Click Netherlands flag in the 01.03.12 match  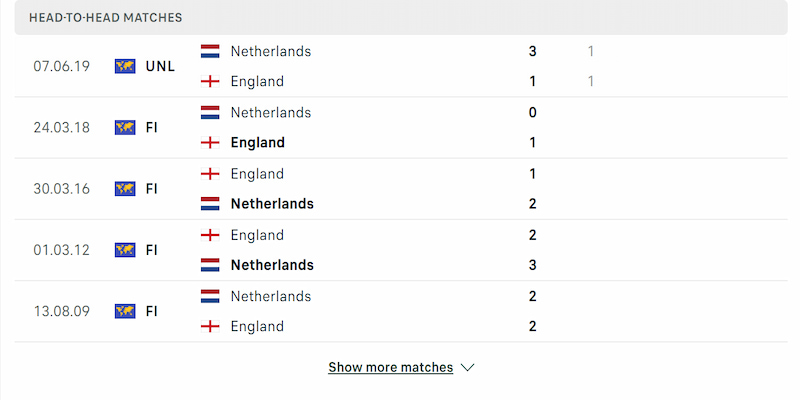click(x=210, y=265)
